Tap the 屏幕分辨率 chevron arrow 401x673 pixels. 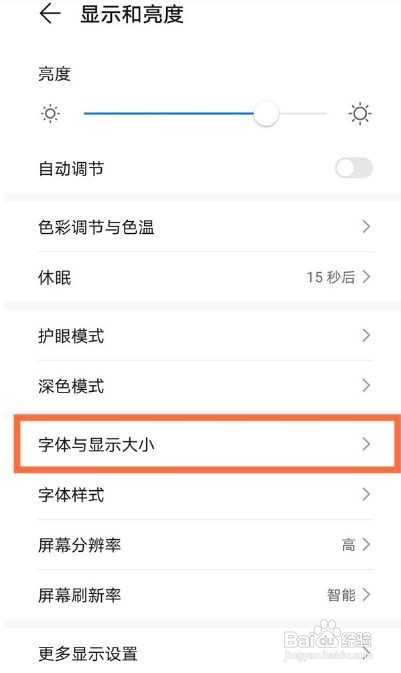tap(366, 545)
